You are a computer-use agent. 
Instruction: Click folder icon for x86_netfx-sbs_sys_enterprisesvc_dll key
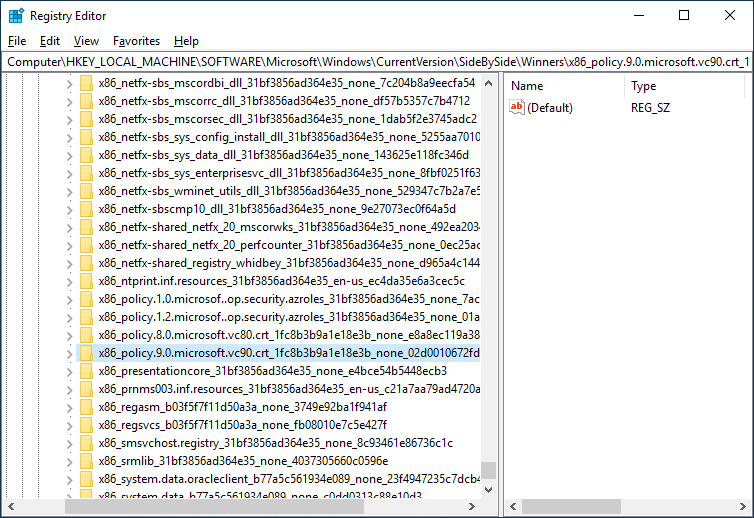tap(86, 173)
